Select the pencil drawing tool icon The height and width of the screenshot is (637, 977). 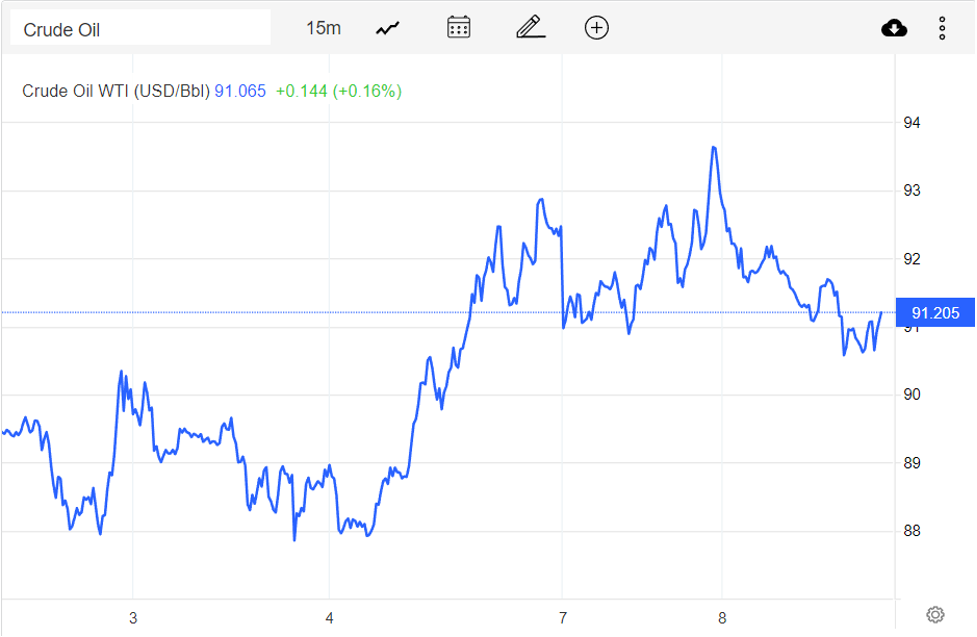[x=530, y=27]
